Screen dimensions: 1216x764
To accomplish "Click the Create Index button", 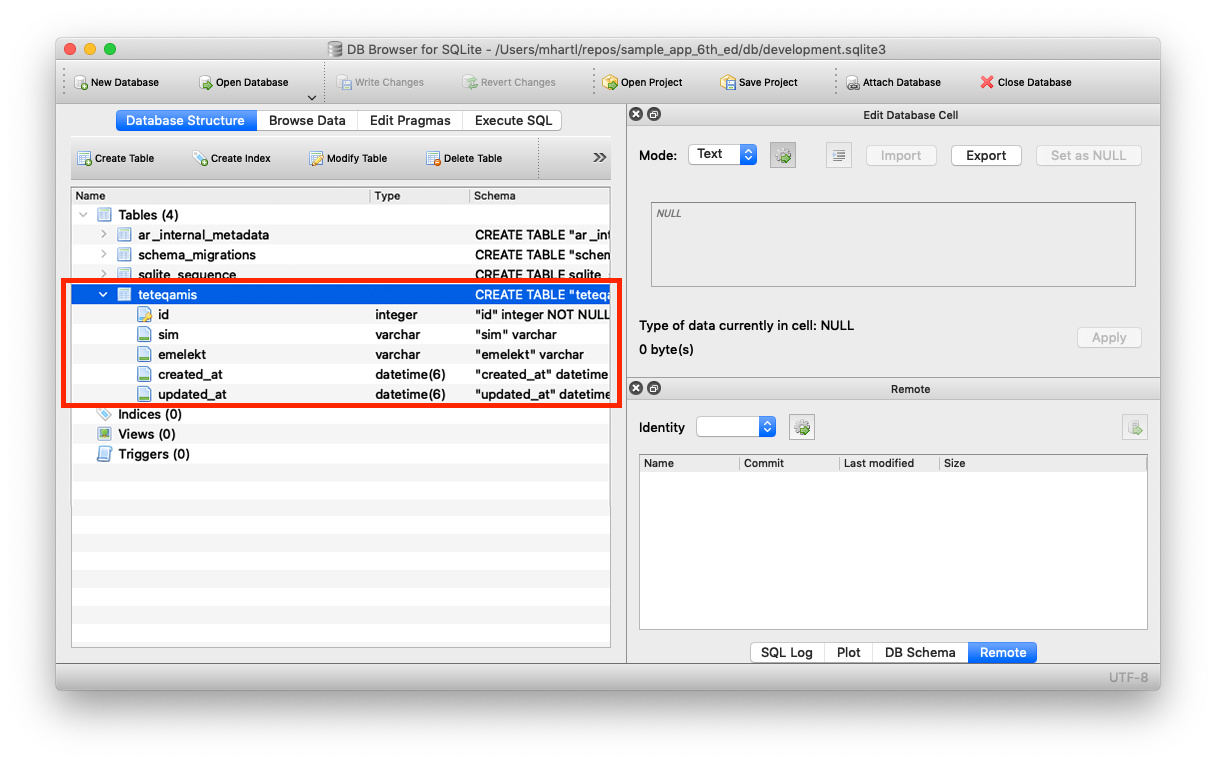I will click(231, 158).
